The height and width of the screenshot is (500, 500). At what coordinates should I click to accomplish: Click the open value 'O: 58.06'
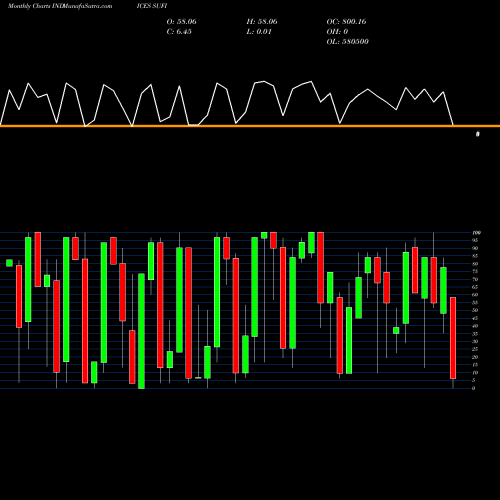(181, 22)
